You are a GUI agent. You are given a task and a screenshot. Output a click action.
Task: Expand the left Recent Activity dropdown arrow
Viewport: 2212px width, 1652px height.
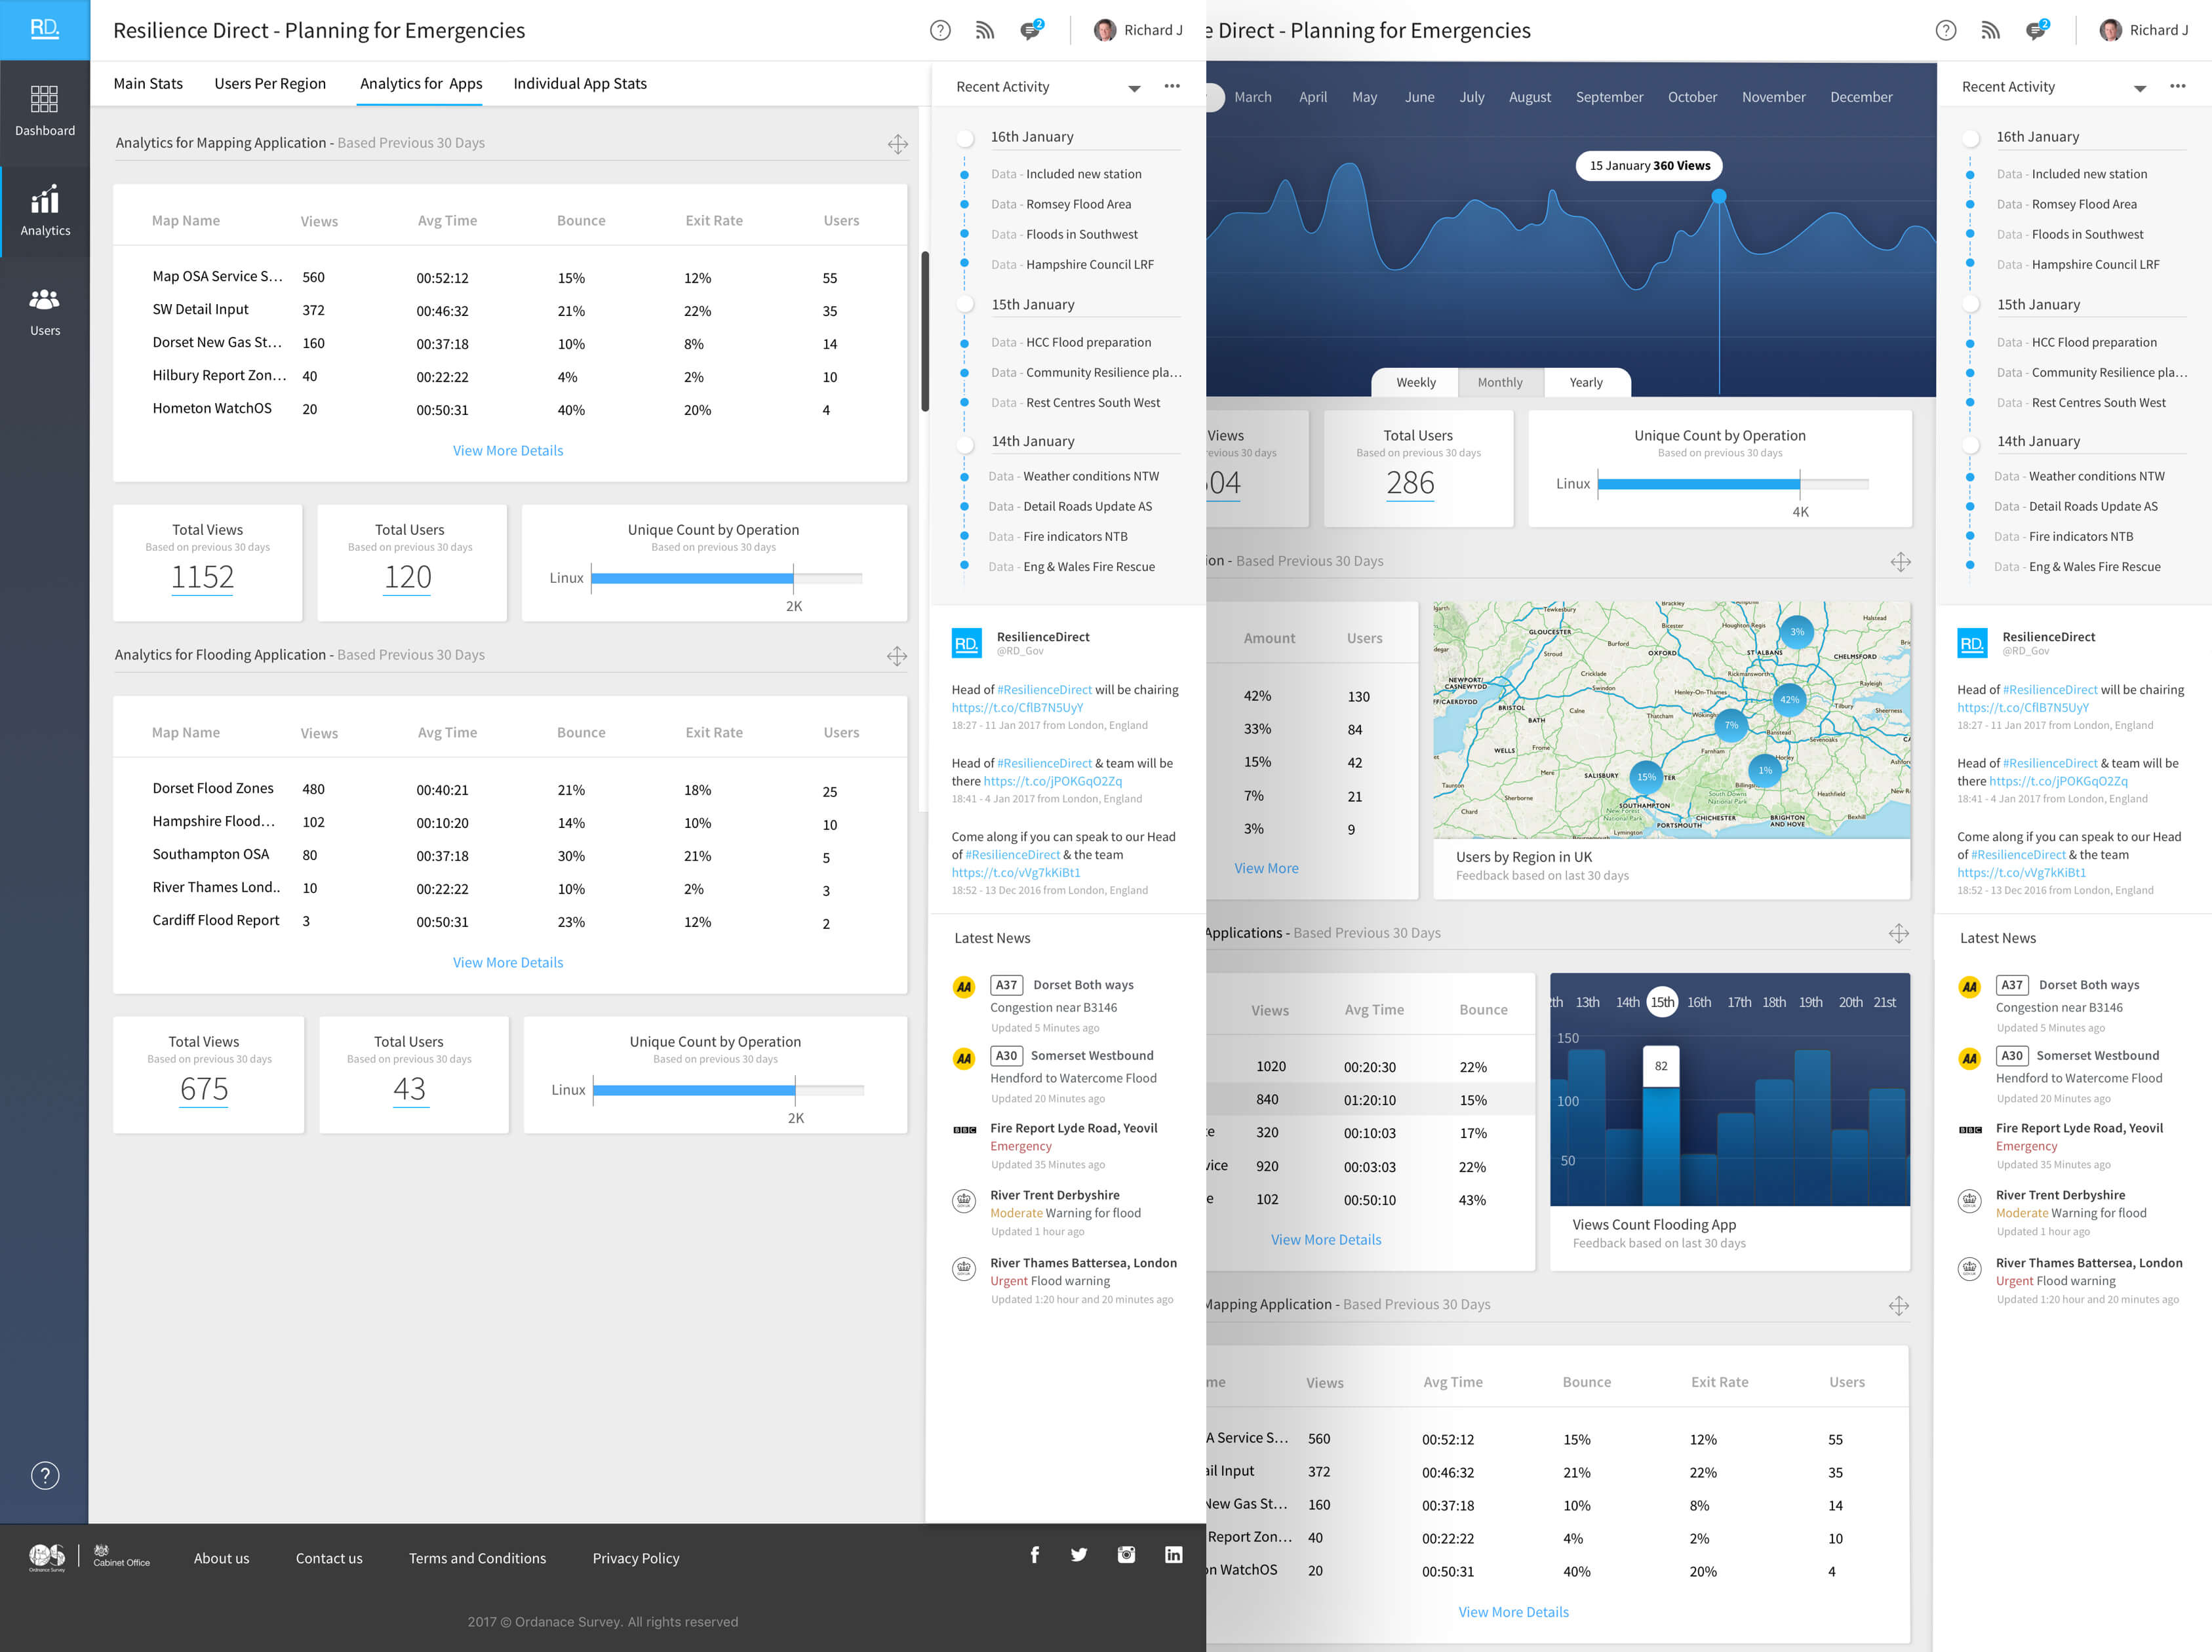click(1134, 88)
